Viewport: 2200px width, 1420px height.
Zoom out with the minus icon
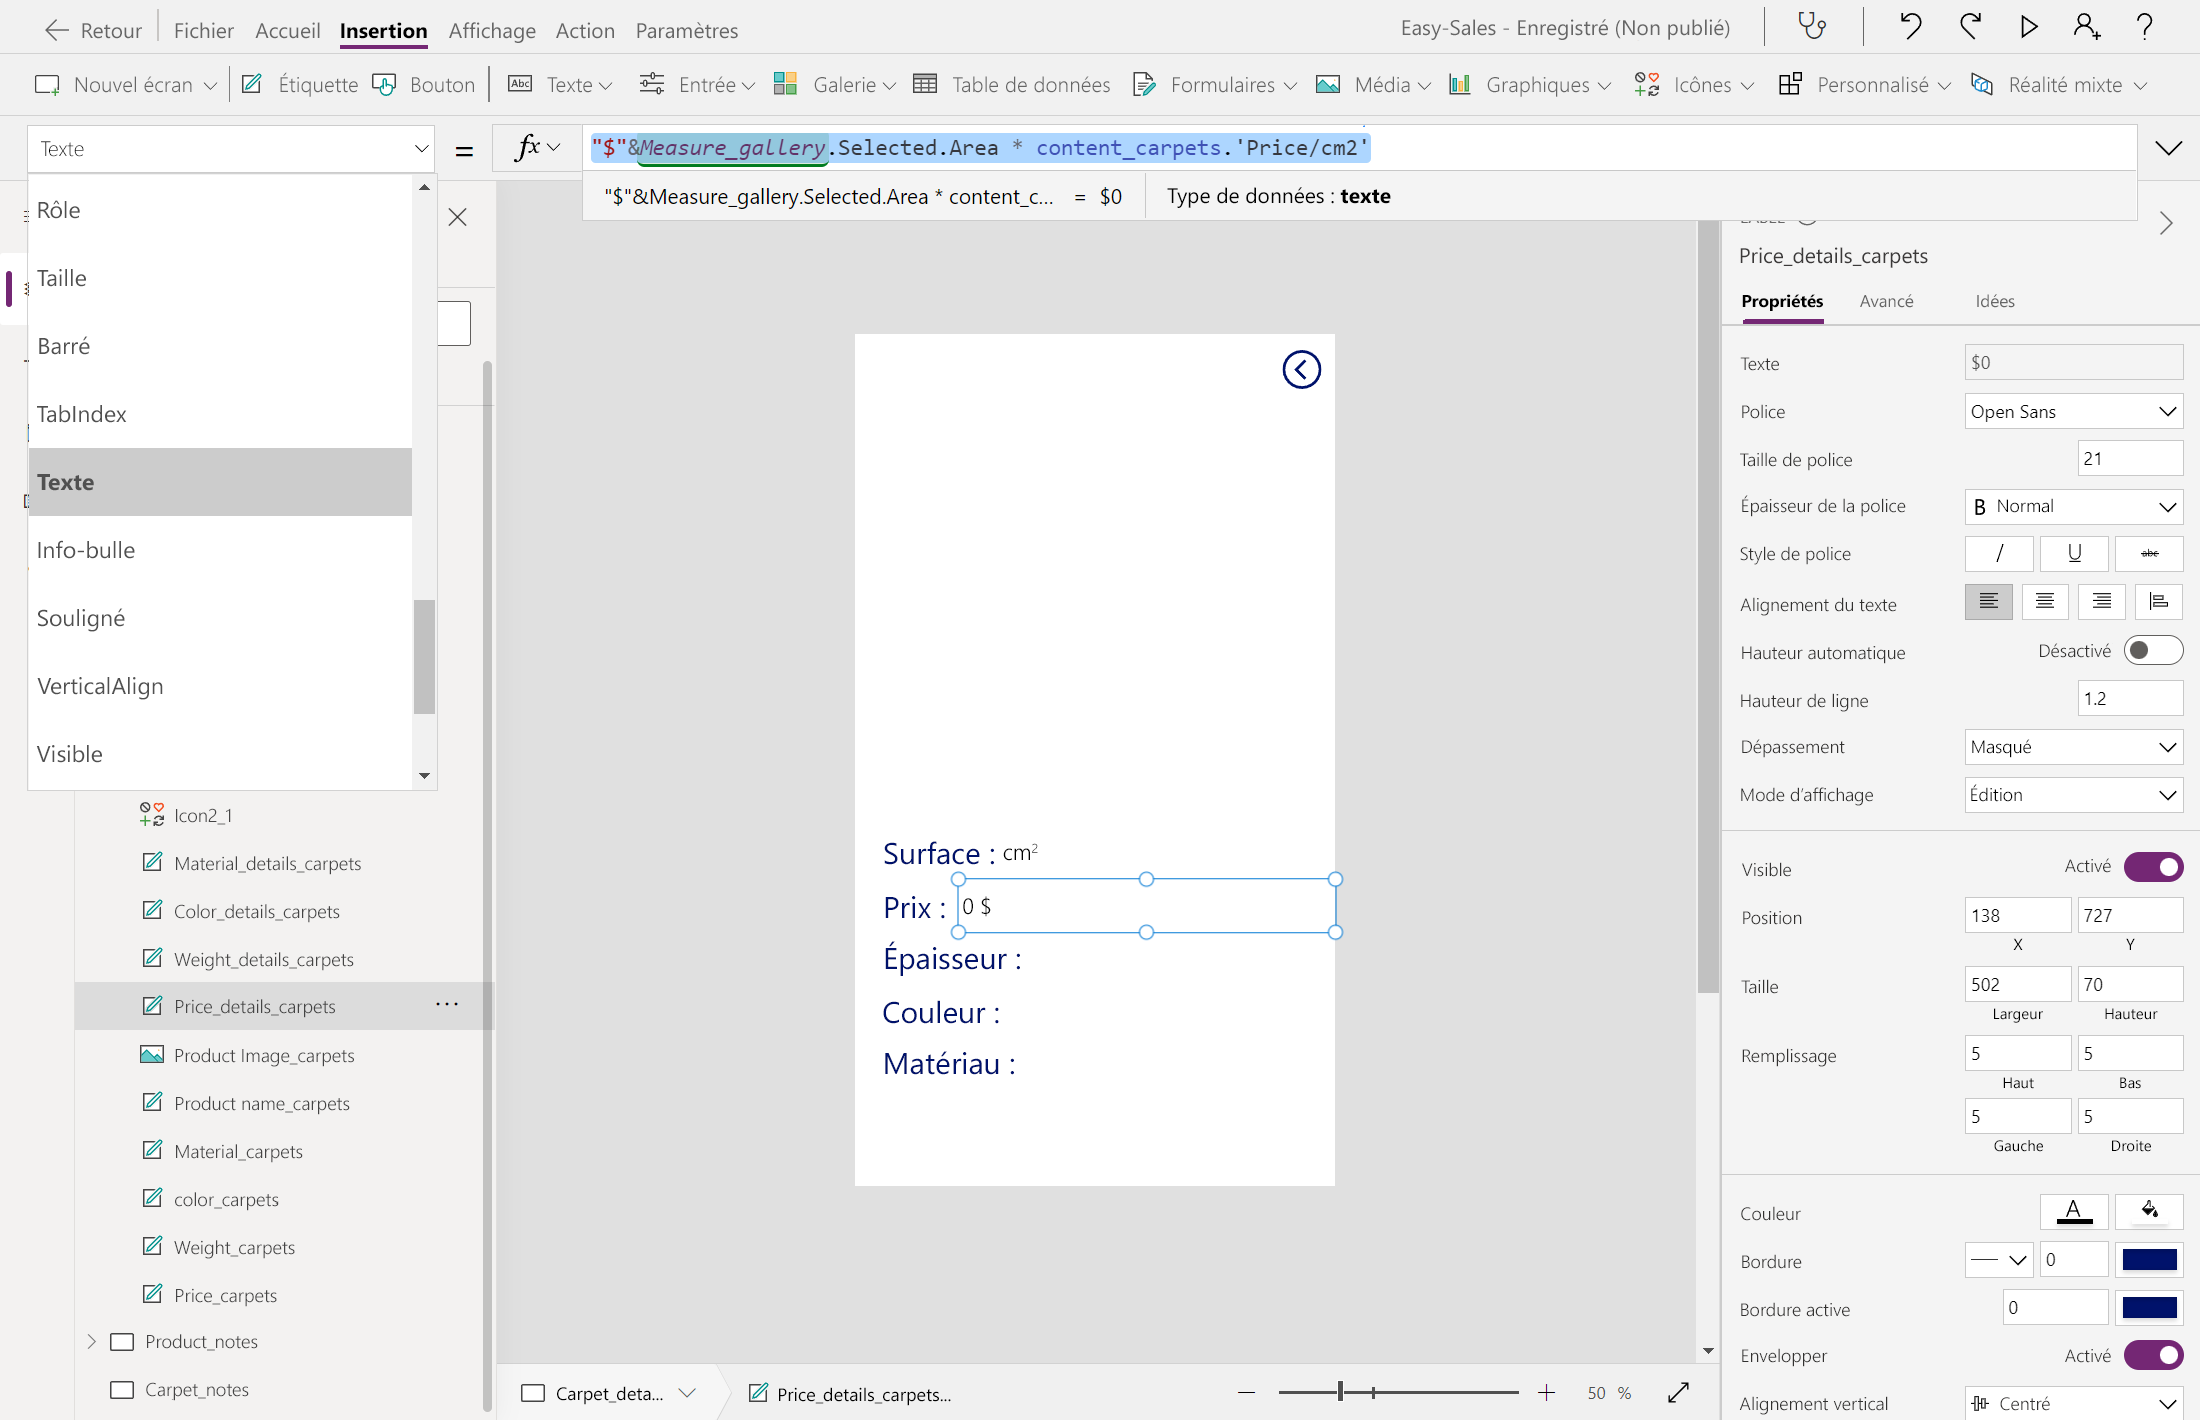(x=1246, y=1392)
